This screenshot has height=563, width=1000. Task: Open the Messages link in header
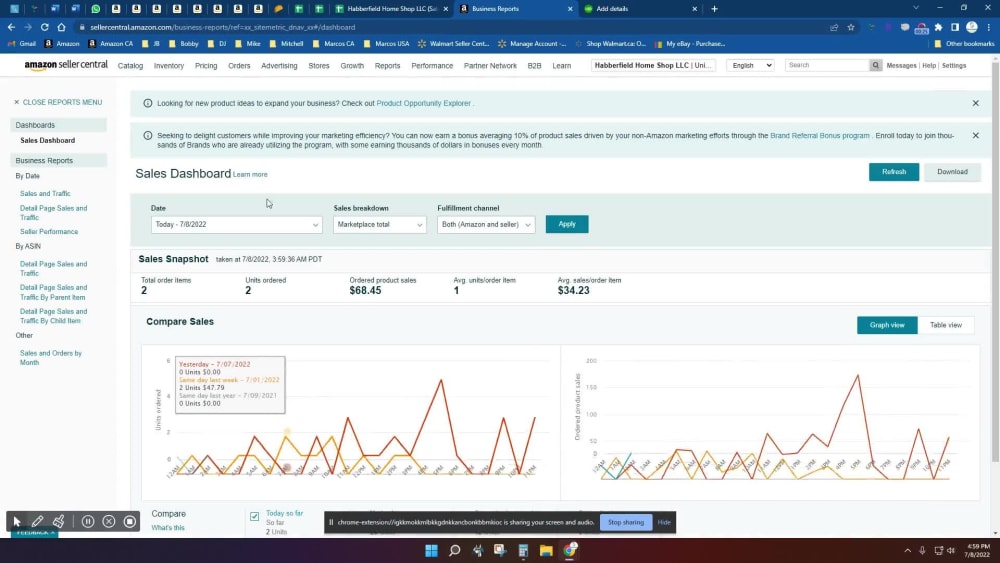pos(901,66)
